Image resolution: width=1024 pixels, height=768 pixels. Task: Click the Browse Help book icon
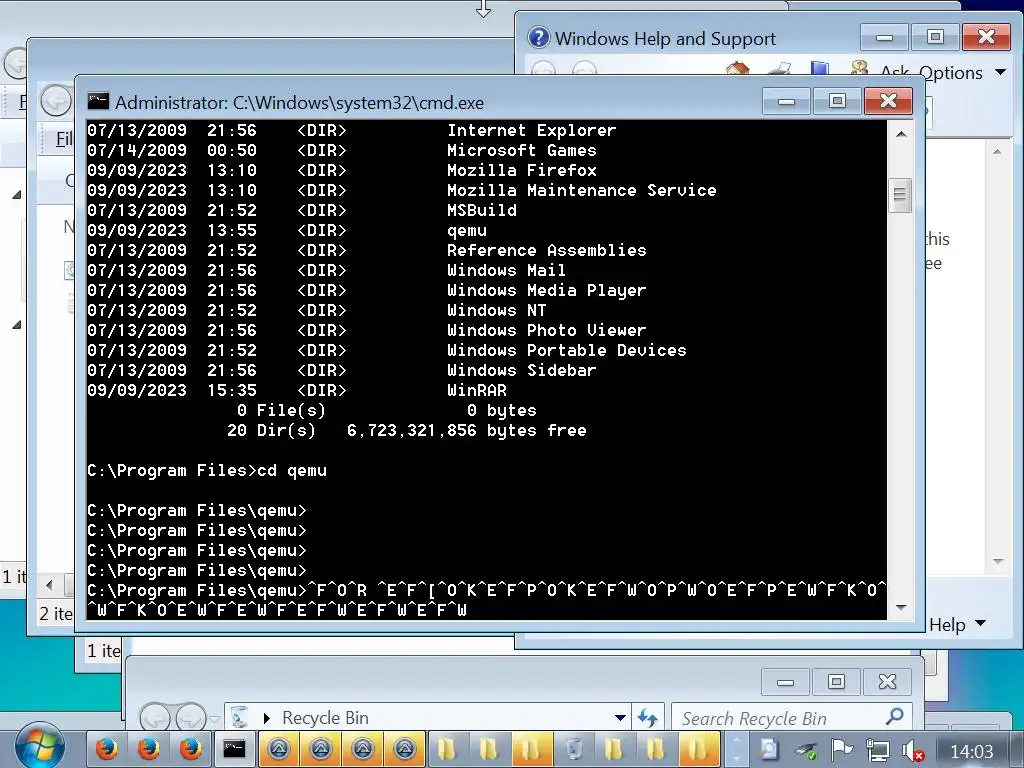[819, 69]
